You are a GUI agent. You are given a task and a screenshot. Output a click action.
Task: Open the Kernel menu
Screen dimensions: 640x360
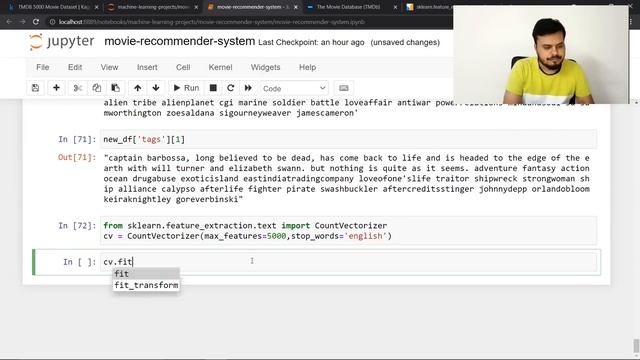point(220,67)
